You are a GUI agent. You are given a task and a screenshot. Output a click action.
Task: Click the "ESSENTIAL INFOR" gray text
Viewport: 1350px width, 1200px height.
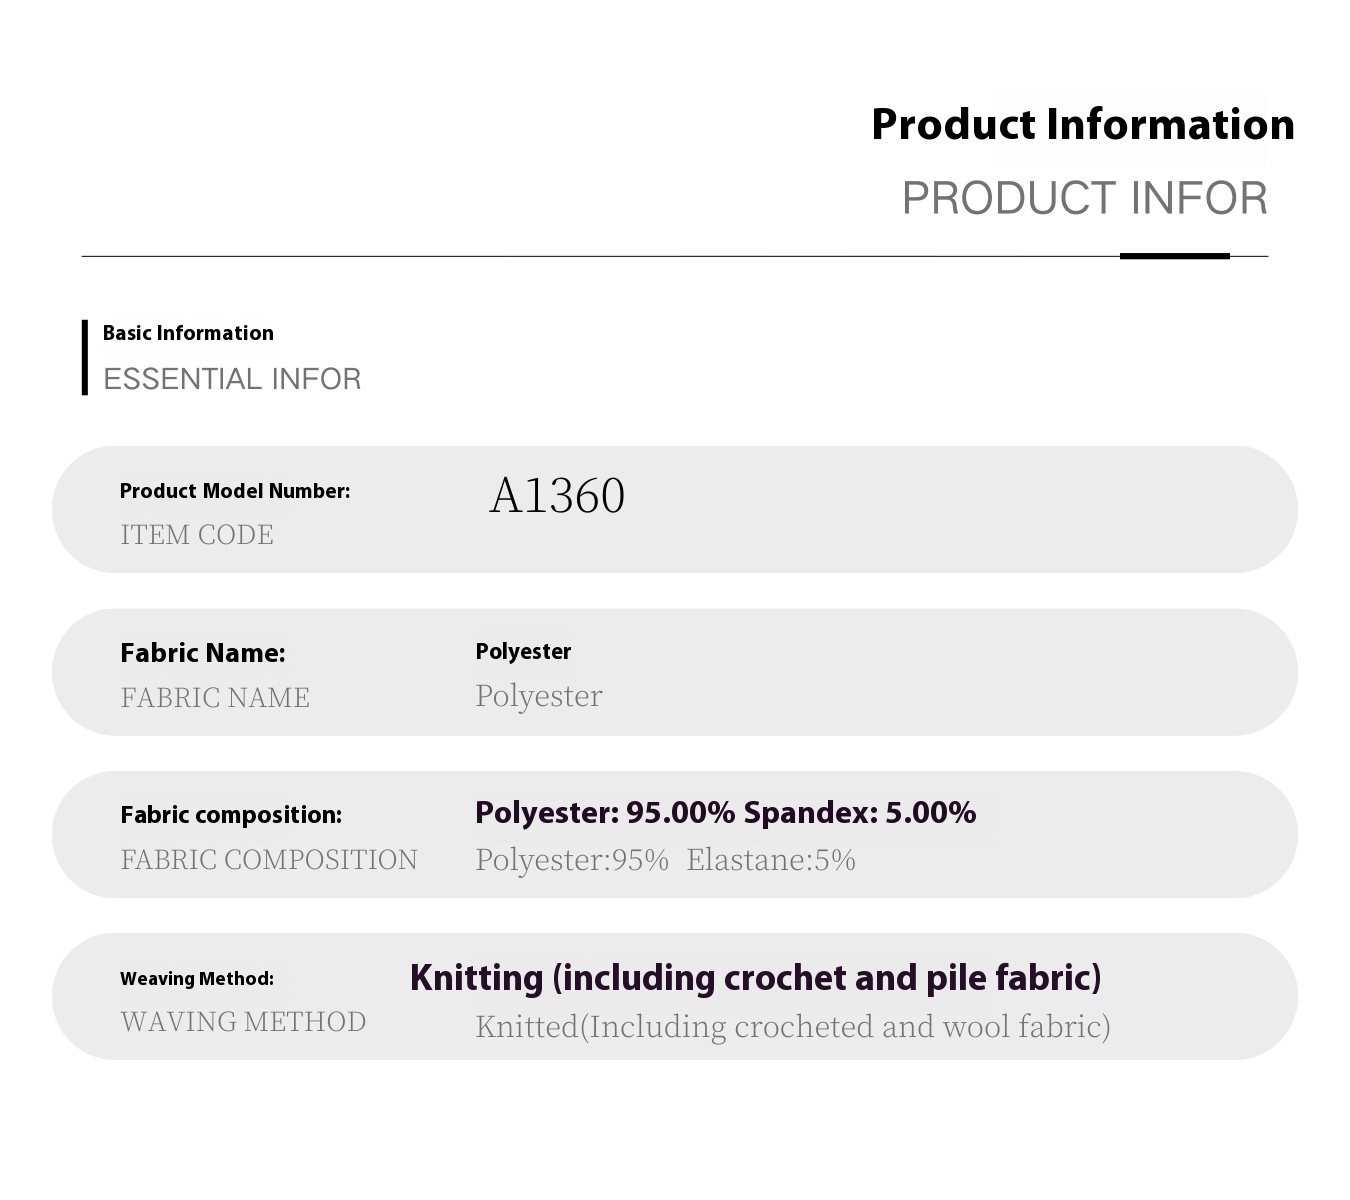tap(232, 379)
